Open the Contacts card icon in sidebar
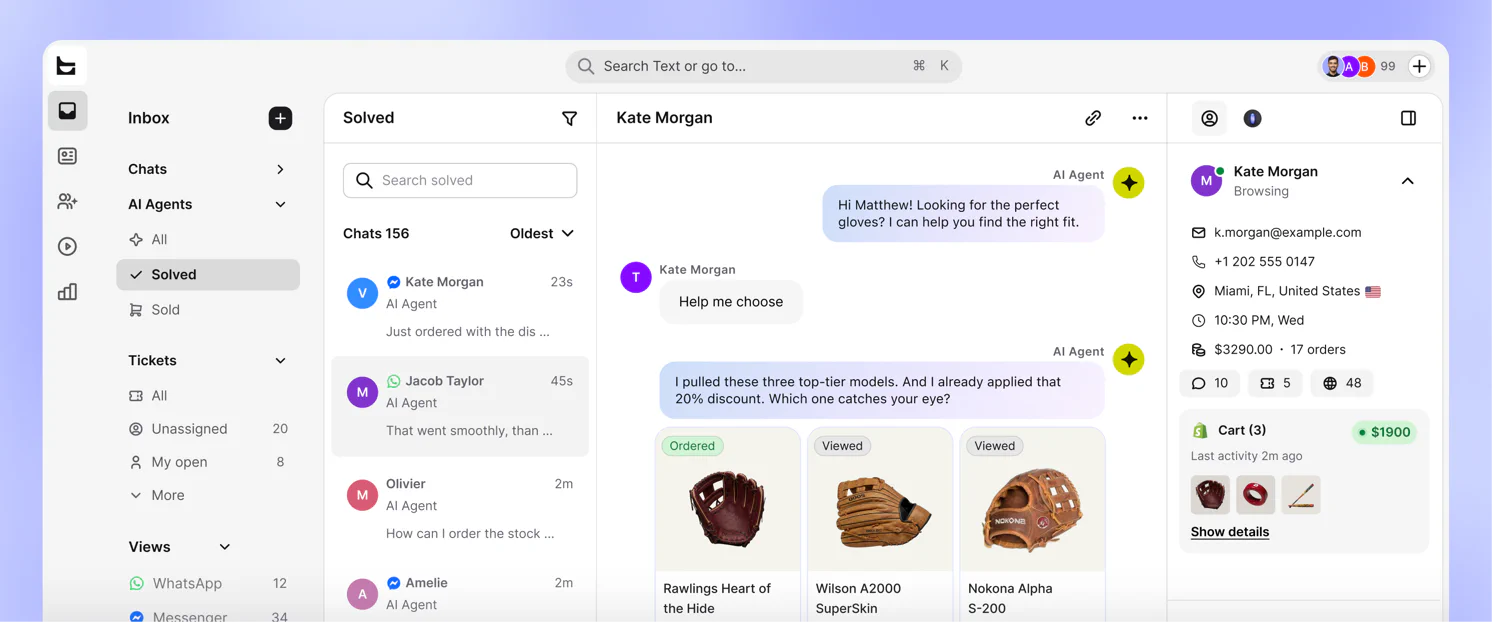1492x622 pixels. click(67, 156)
